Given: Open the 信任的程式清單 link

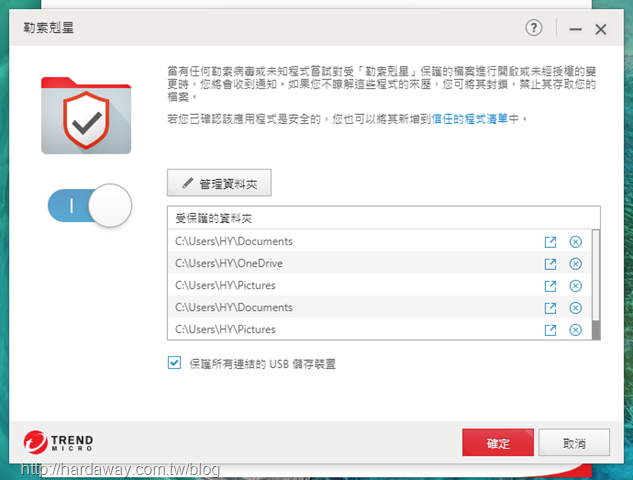Looking at the screenshot, I should coord(470,119).
